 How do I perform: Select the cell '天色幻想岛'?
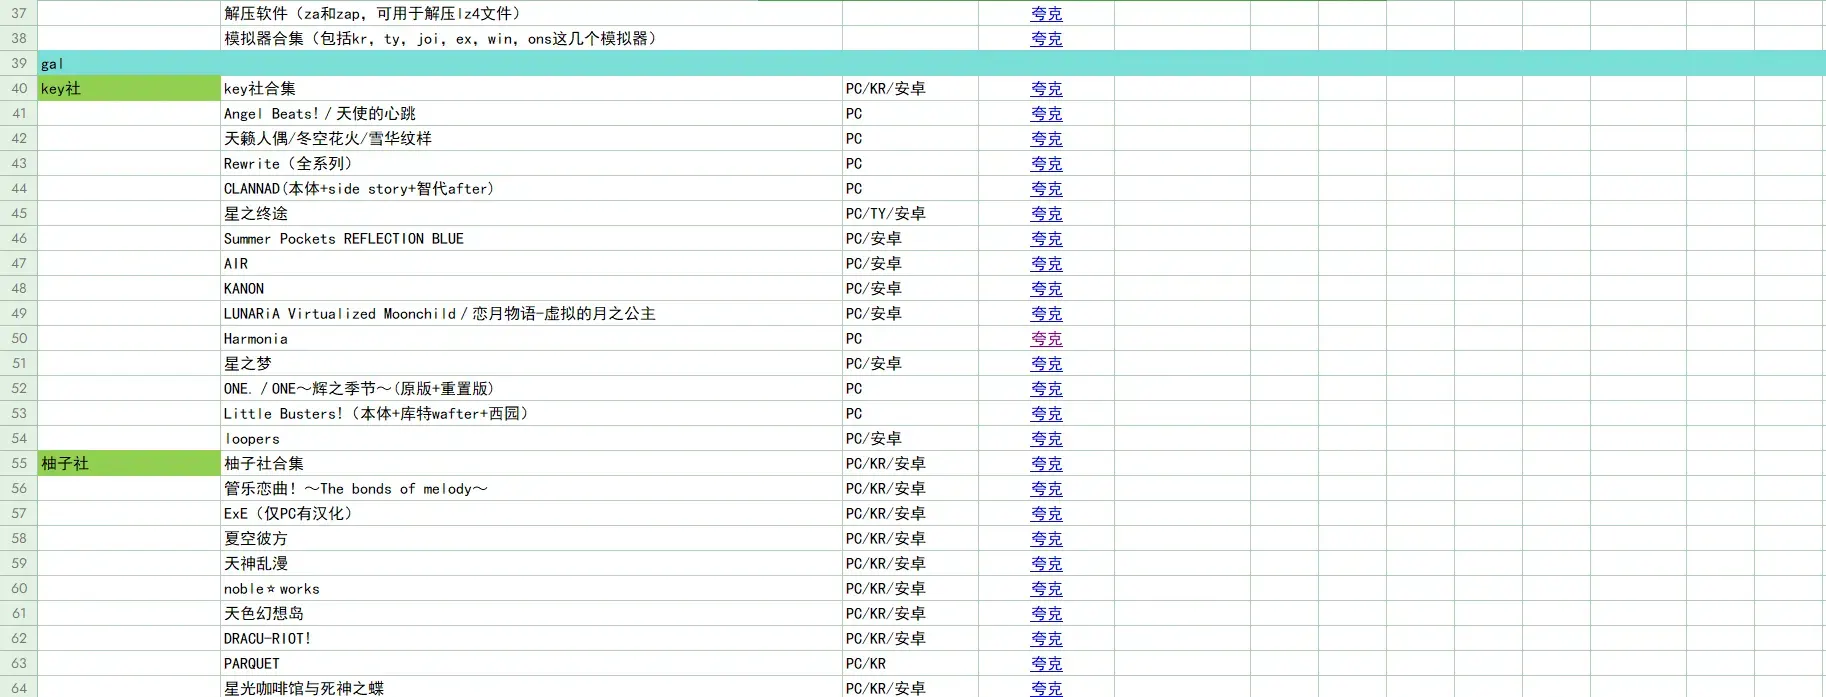(x=531, y=613)
